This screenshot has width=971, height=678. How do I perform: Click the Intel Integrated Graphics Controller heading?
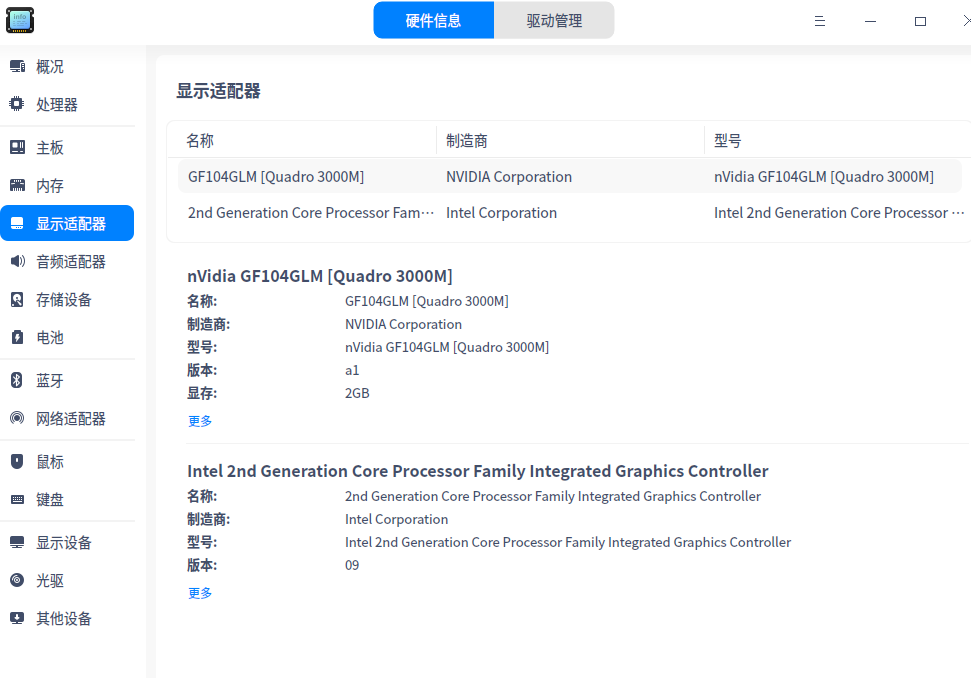[x=477, y=471]
